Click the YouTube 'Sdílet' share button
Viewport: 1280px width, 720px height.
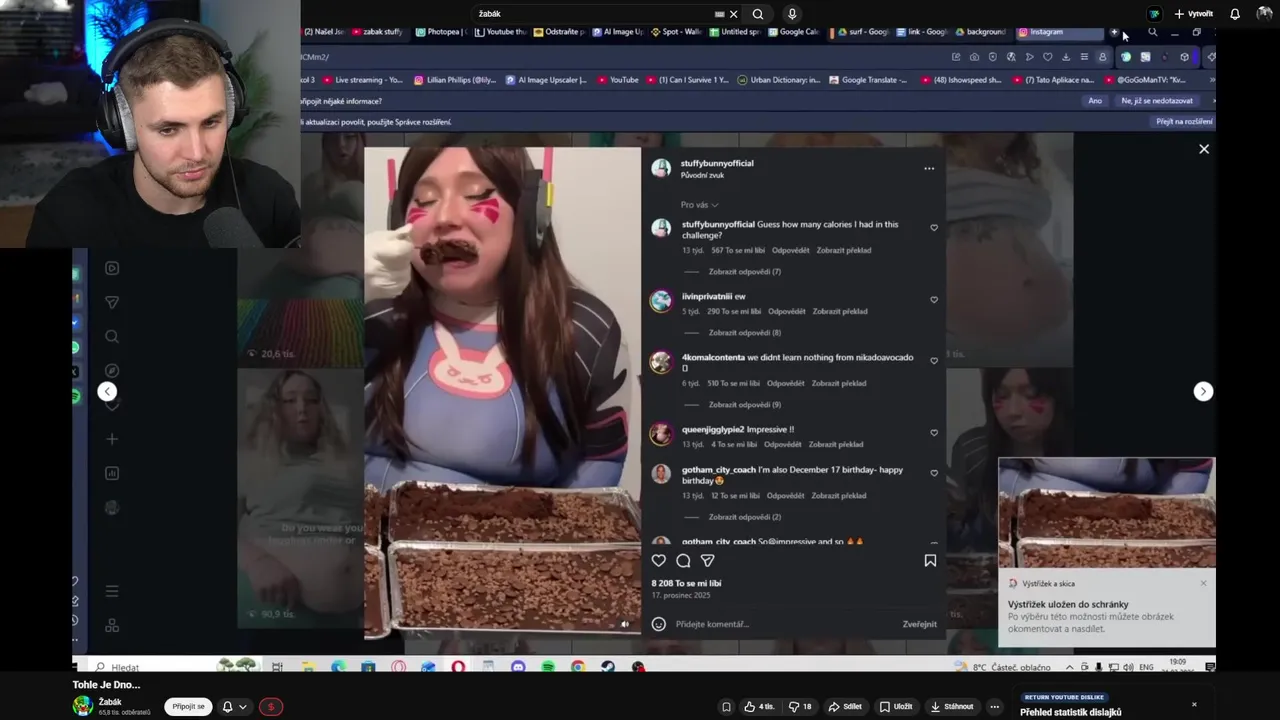pyautogui.click(x=845, y=707)
